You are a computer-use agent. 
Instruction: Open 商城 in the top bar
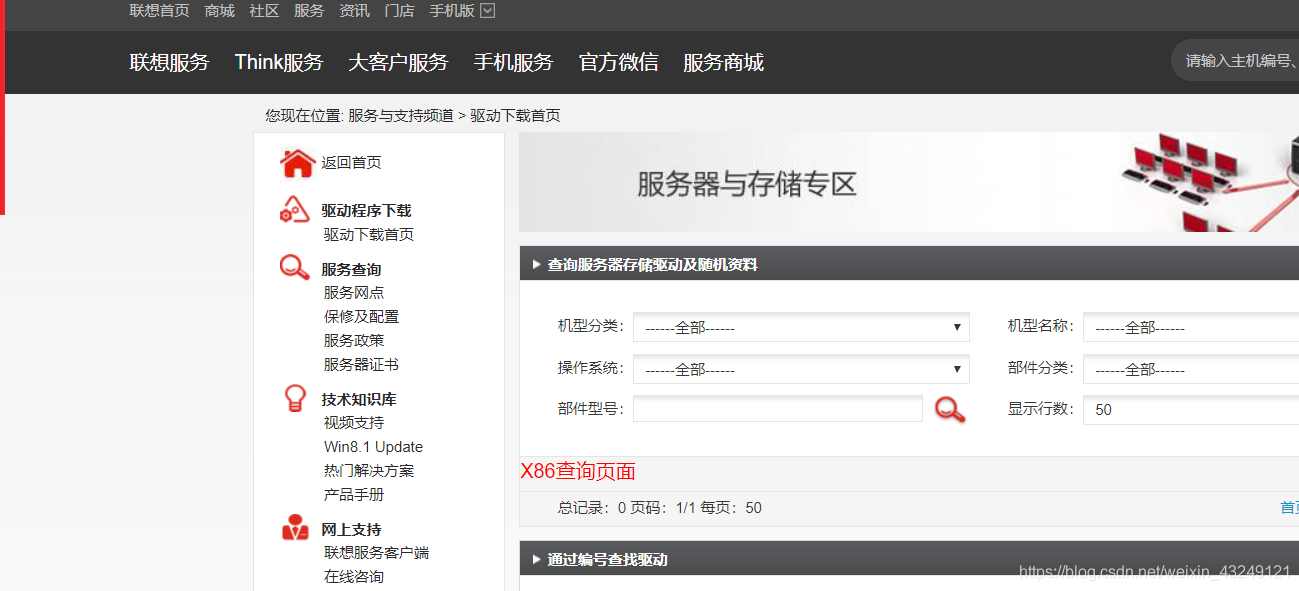coord(219,11)
